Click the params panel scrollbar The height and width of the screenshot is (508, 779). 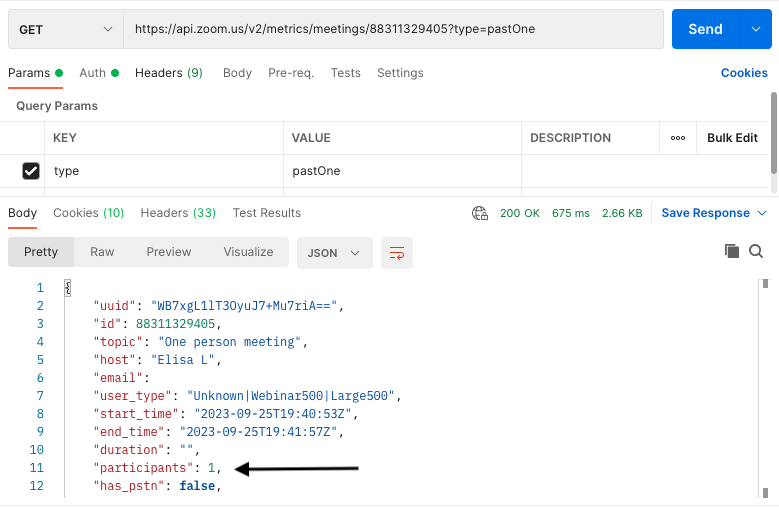[774, 133]
